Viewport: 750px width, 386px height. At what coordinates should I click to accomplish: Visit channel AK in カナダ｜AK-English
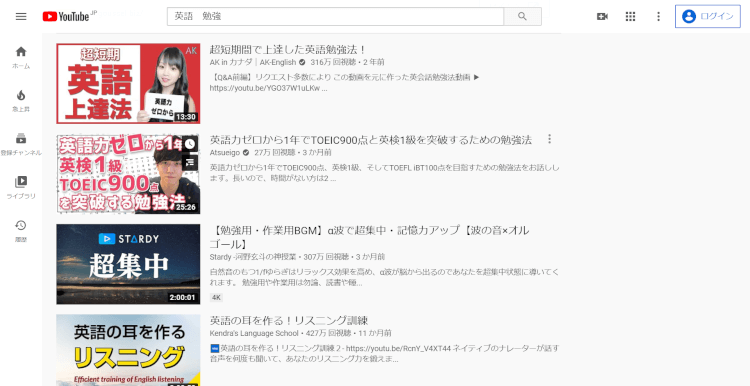[x=253, y=63]
